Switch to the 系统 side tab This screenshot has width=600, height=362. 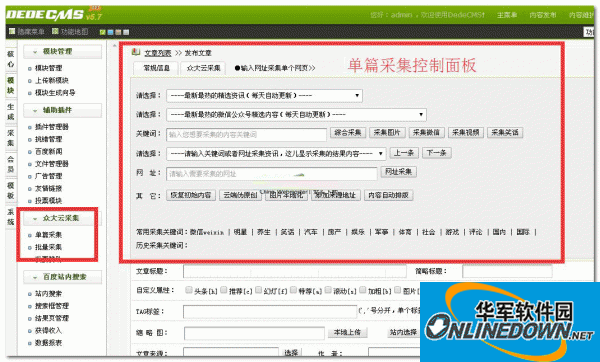click(11, 217)
